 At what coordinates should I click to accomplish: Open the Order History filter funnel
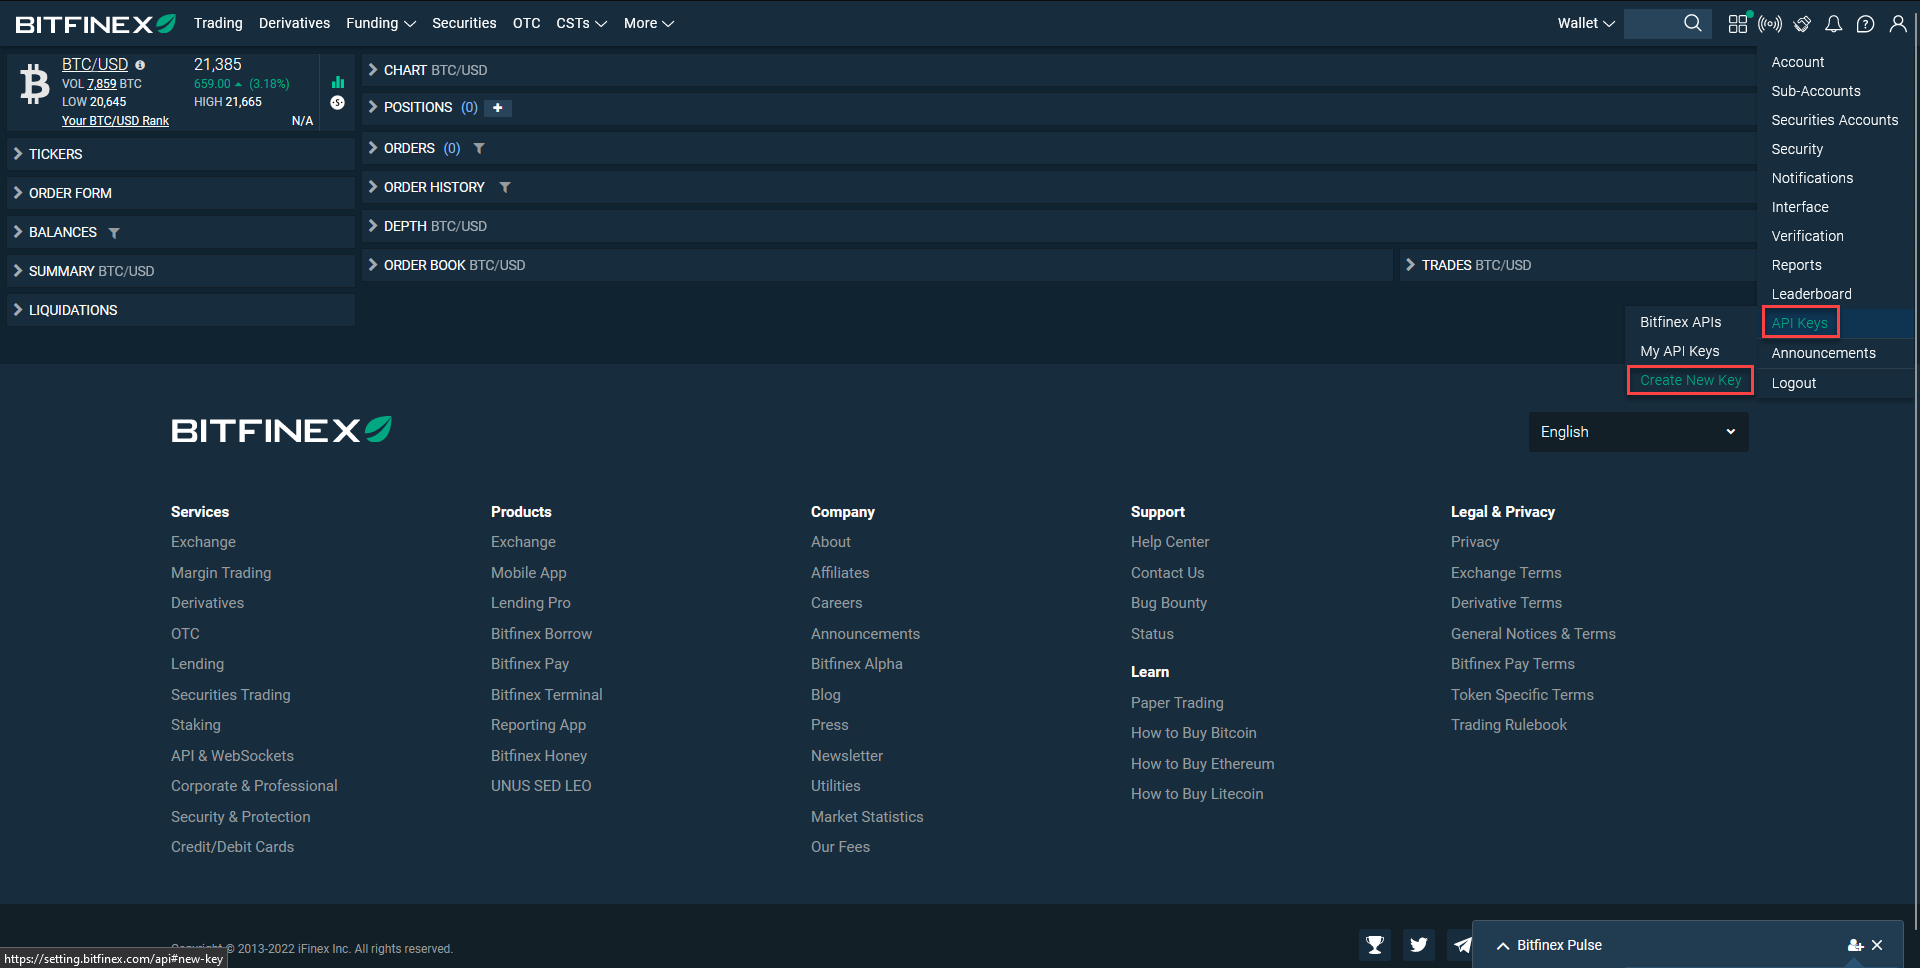[x=505, y=187]
